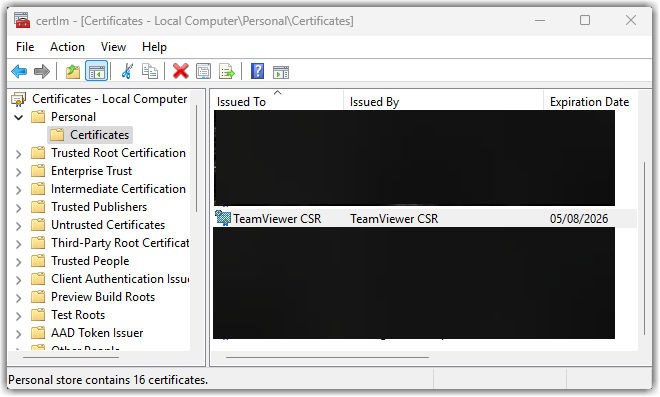Screen dimensions: 660x397
Task: Minimize the certlm window
Action: coord(540,20)
